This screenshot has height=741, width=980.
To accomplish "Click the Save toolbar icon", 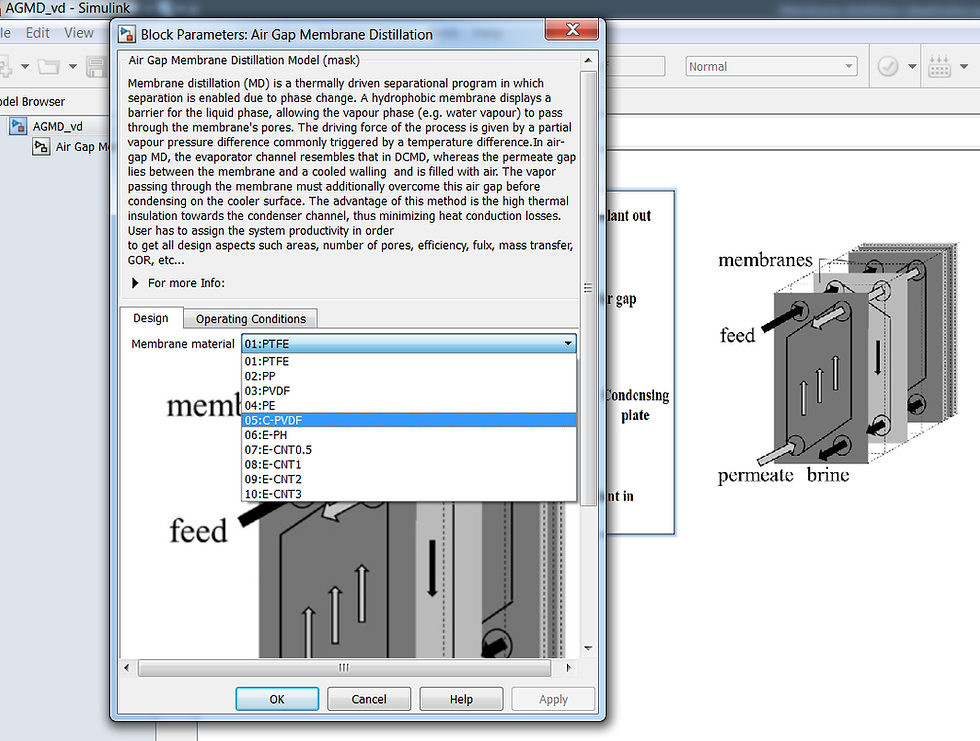I will (x=96, y=67).
